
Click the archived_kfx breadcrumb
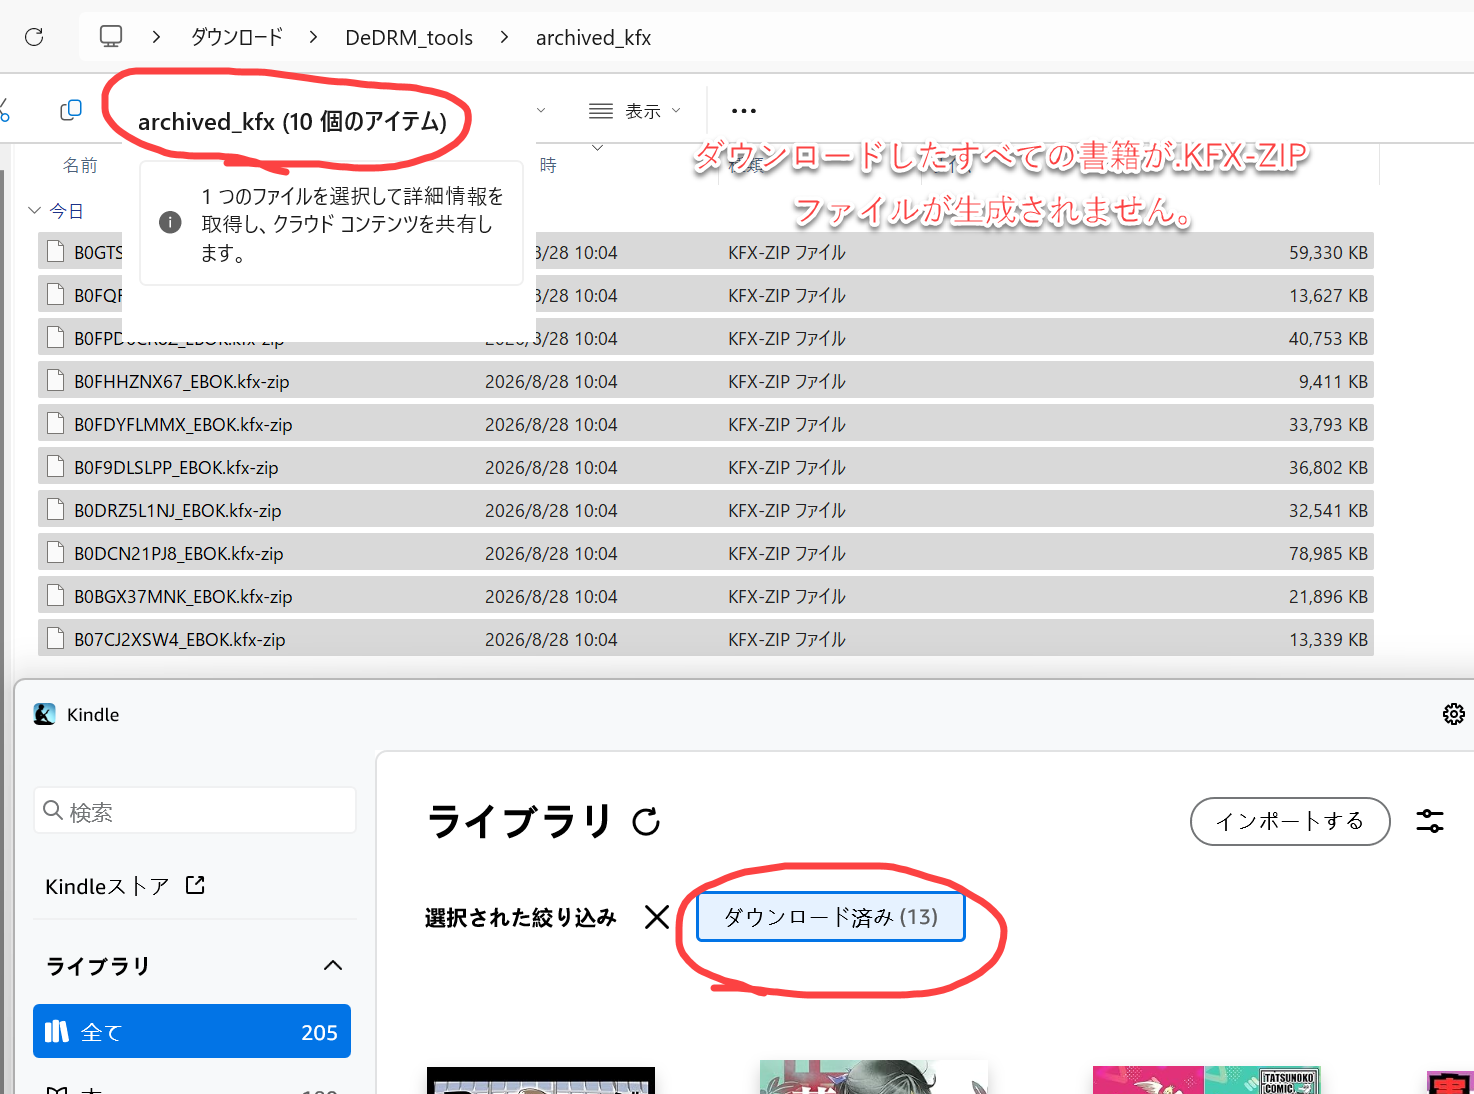pos(593,37)
